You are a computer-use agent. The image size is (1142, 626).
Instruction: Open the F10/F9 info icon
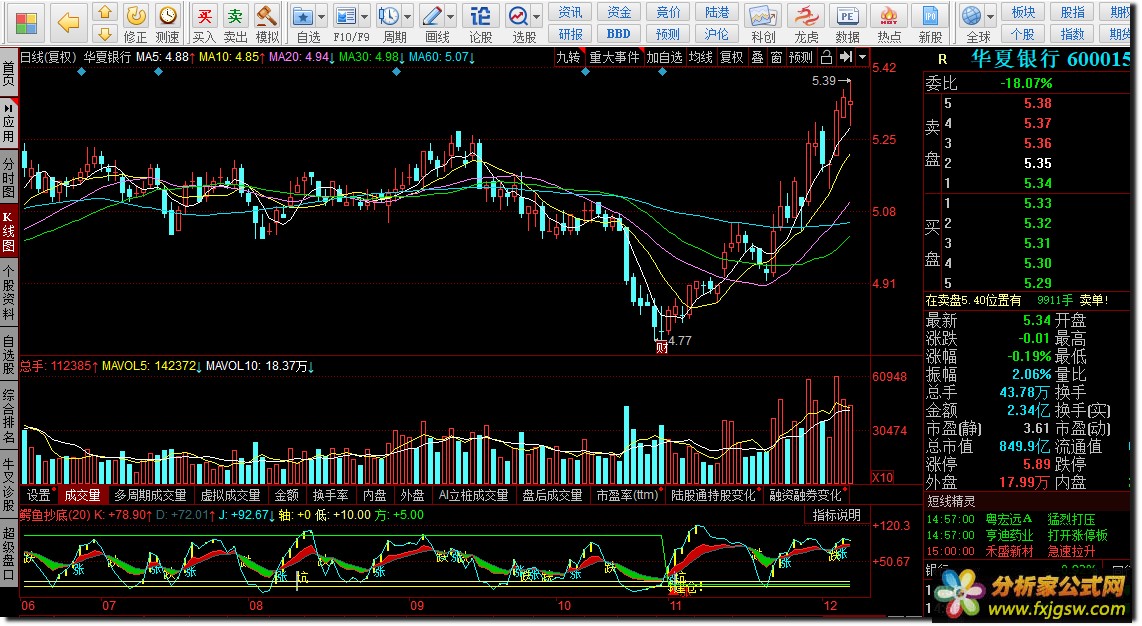346,15
